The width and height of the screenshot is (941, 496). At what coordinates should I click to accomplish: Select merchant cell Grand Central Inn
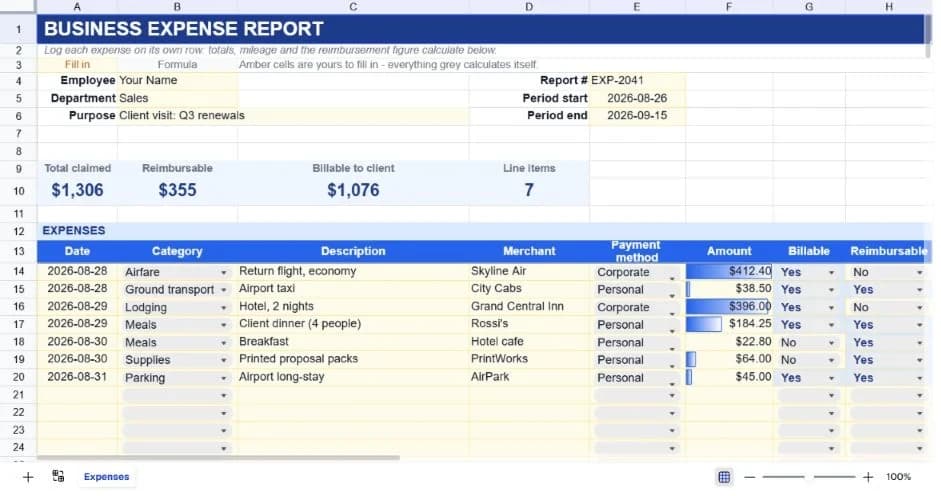coord(529,306)
